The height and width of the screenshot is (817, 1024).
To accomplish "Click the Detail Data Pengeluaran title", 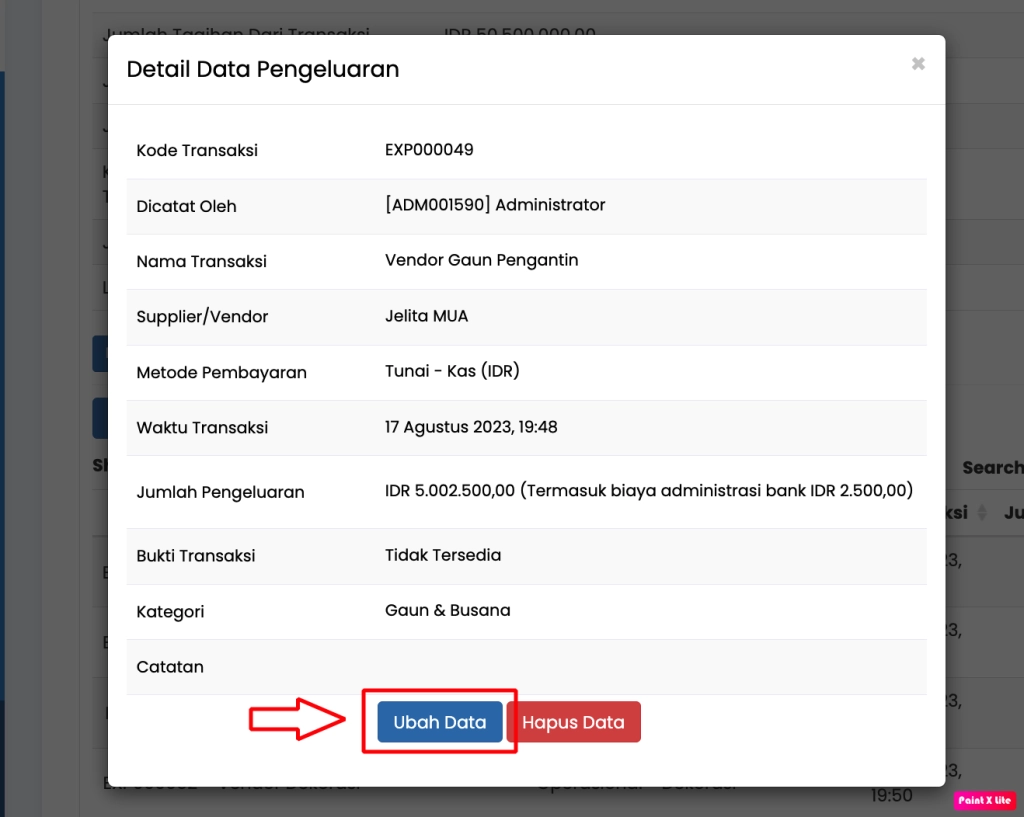I will [x=262, y=69].
